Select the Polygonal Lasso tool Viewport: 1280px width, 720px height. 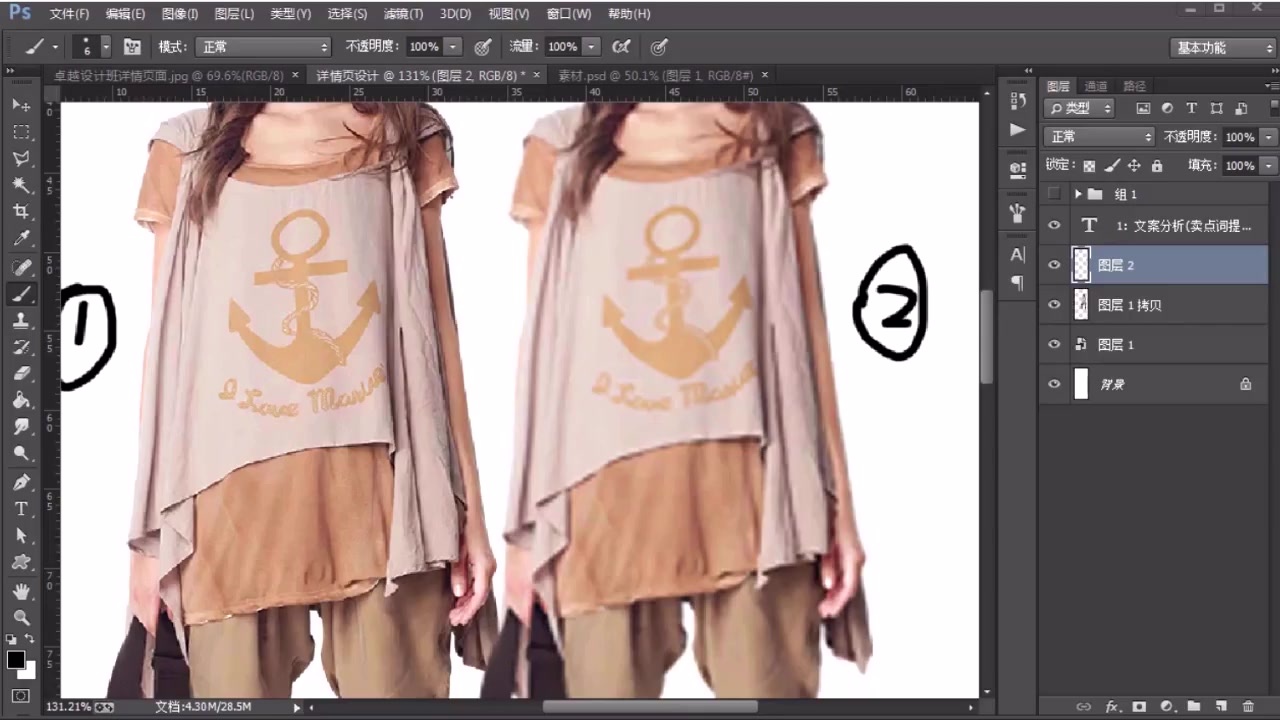[x=21, y=159]
